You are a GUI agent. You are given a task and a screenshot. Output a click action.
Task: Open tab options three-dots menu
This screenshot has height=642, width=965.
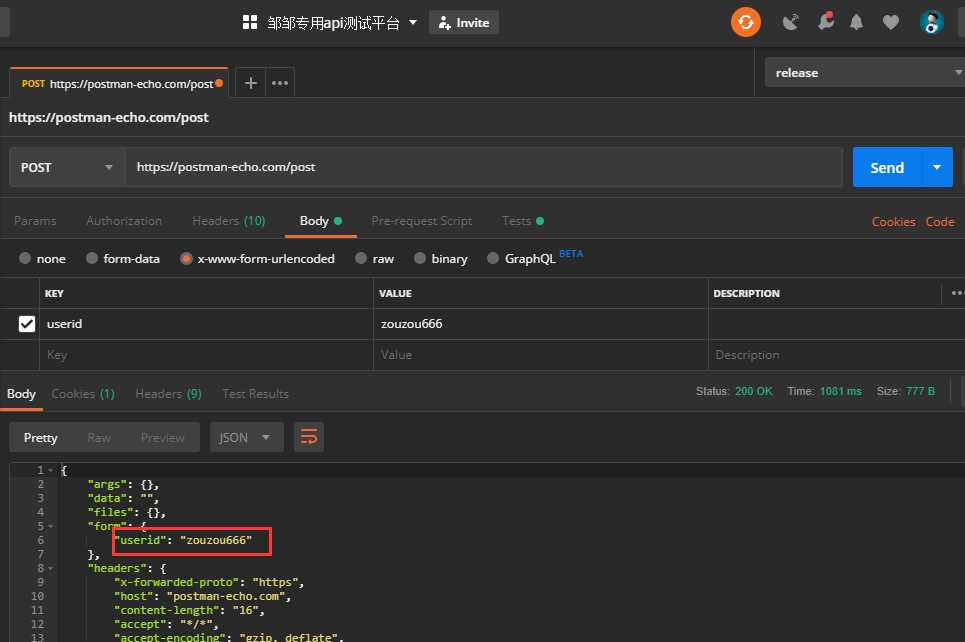tap(280, 82)
